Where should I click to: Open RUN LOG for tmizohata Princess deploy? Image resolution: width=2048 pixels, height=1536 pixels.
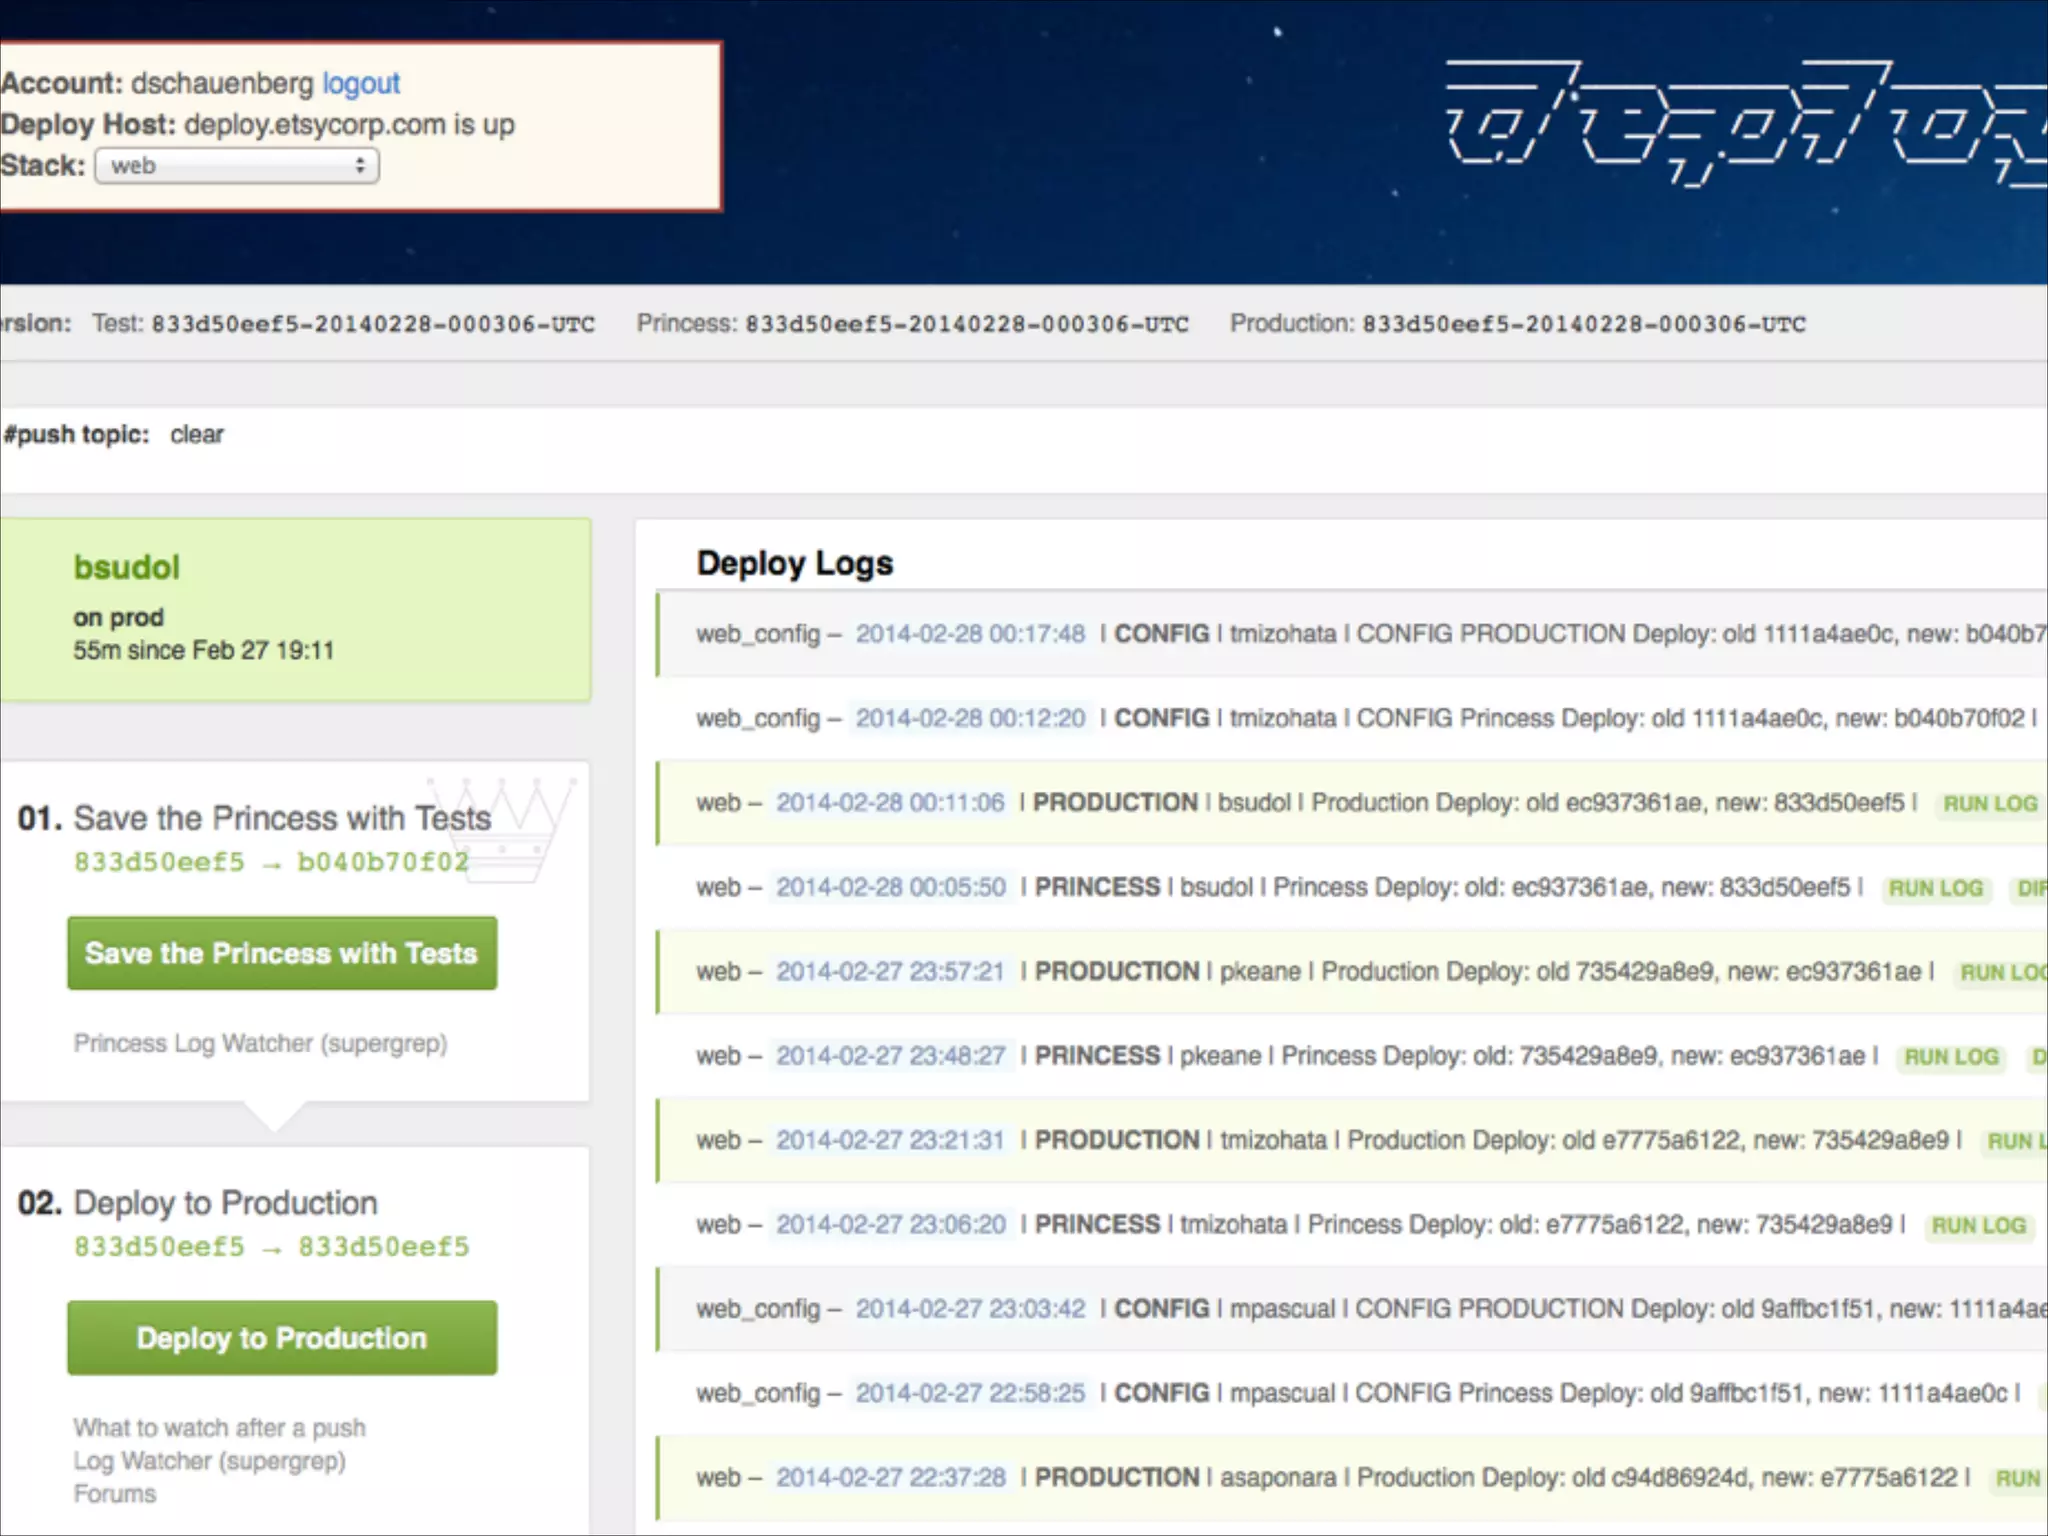tap(1978, 1226)
